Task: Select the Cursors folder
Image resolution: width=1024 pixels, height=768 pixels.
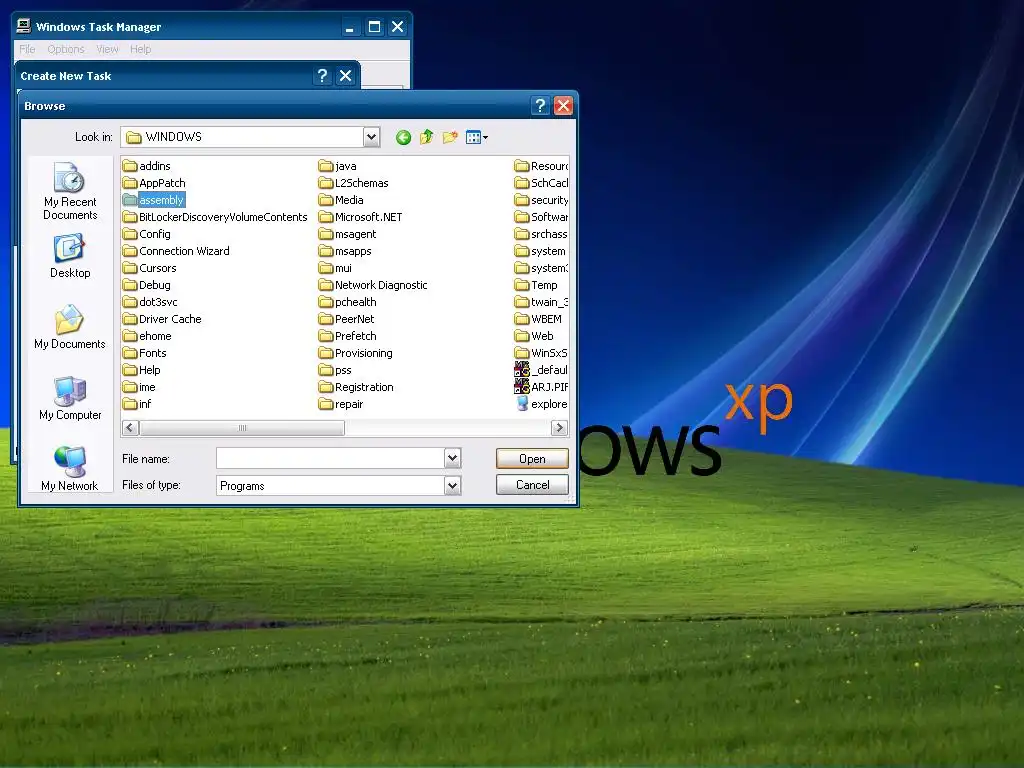Action: click(150, 268)
